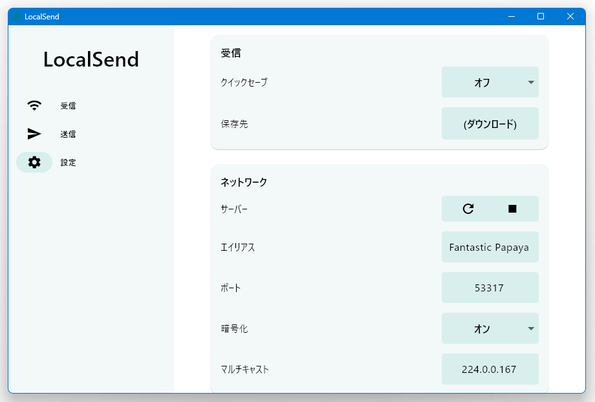Expand the 暗号化 dropdown arrow

point(531,328)
